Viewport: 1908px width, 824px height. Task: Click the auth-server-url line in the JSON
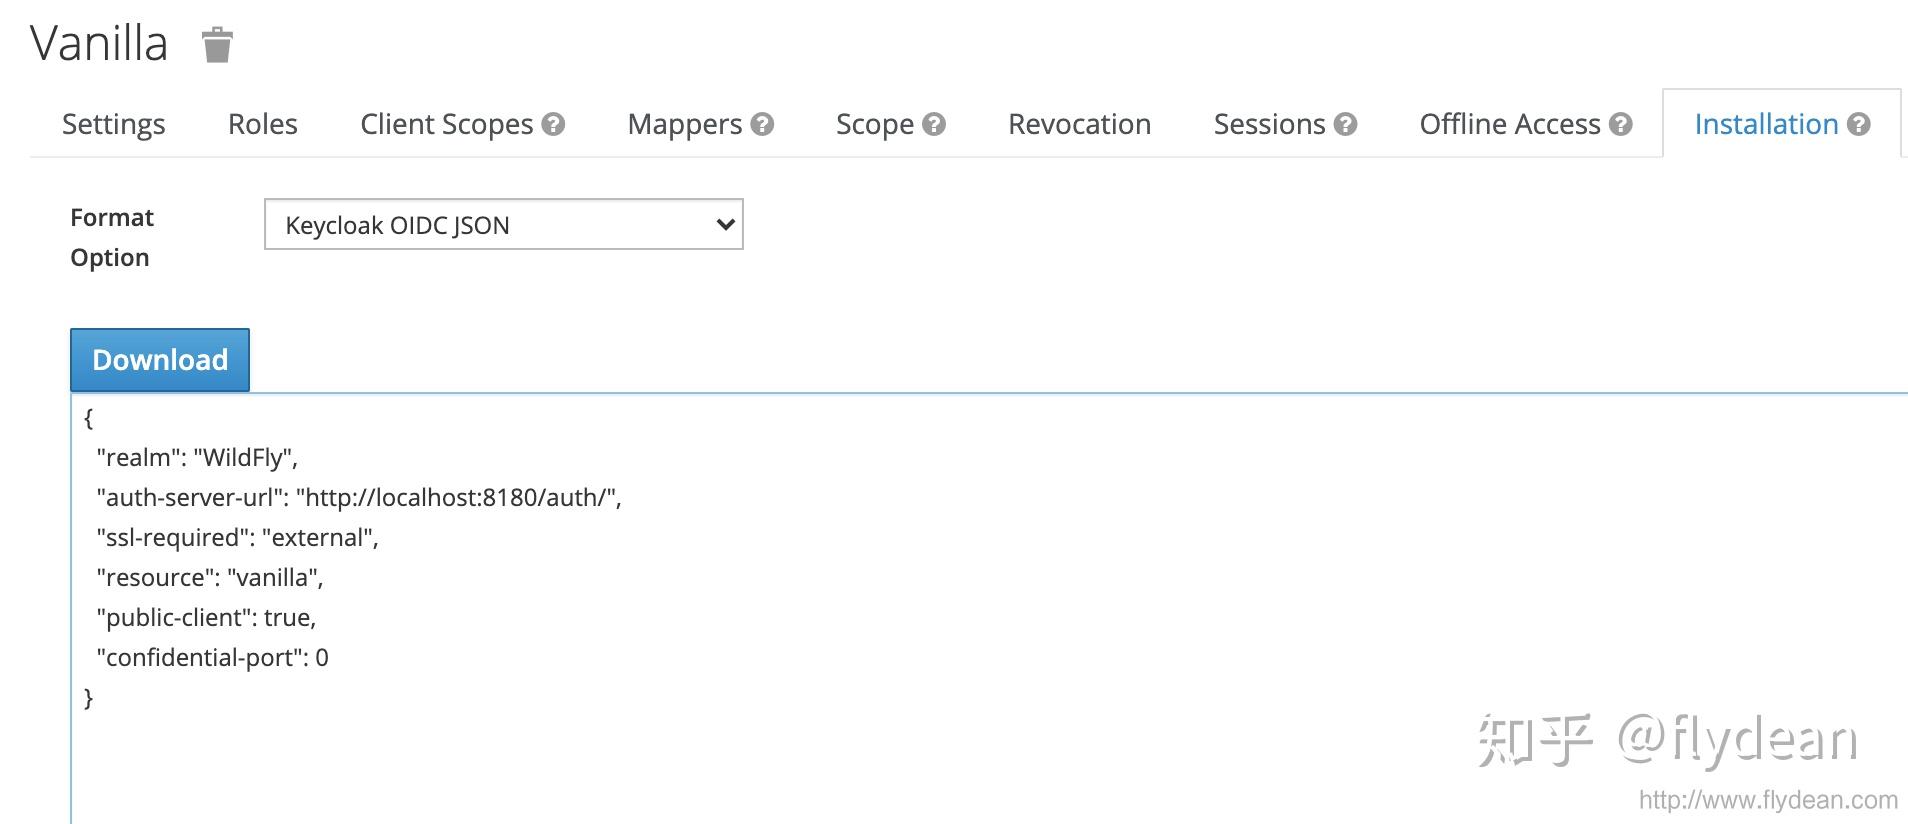358,498
